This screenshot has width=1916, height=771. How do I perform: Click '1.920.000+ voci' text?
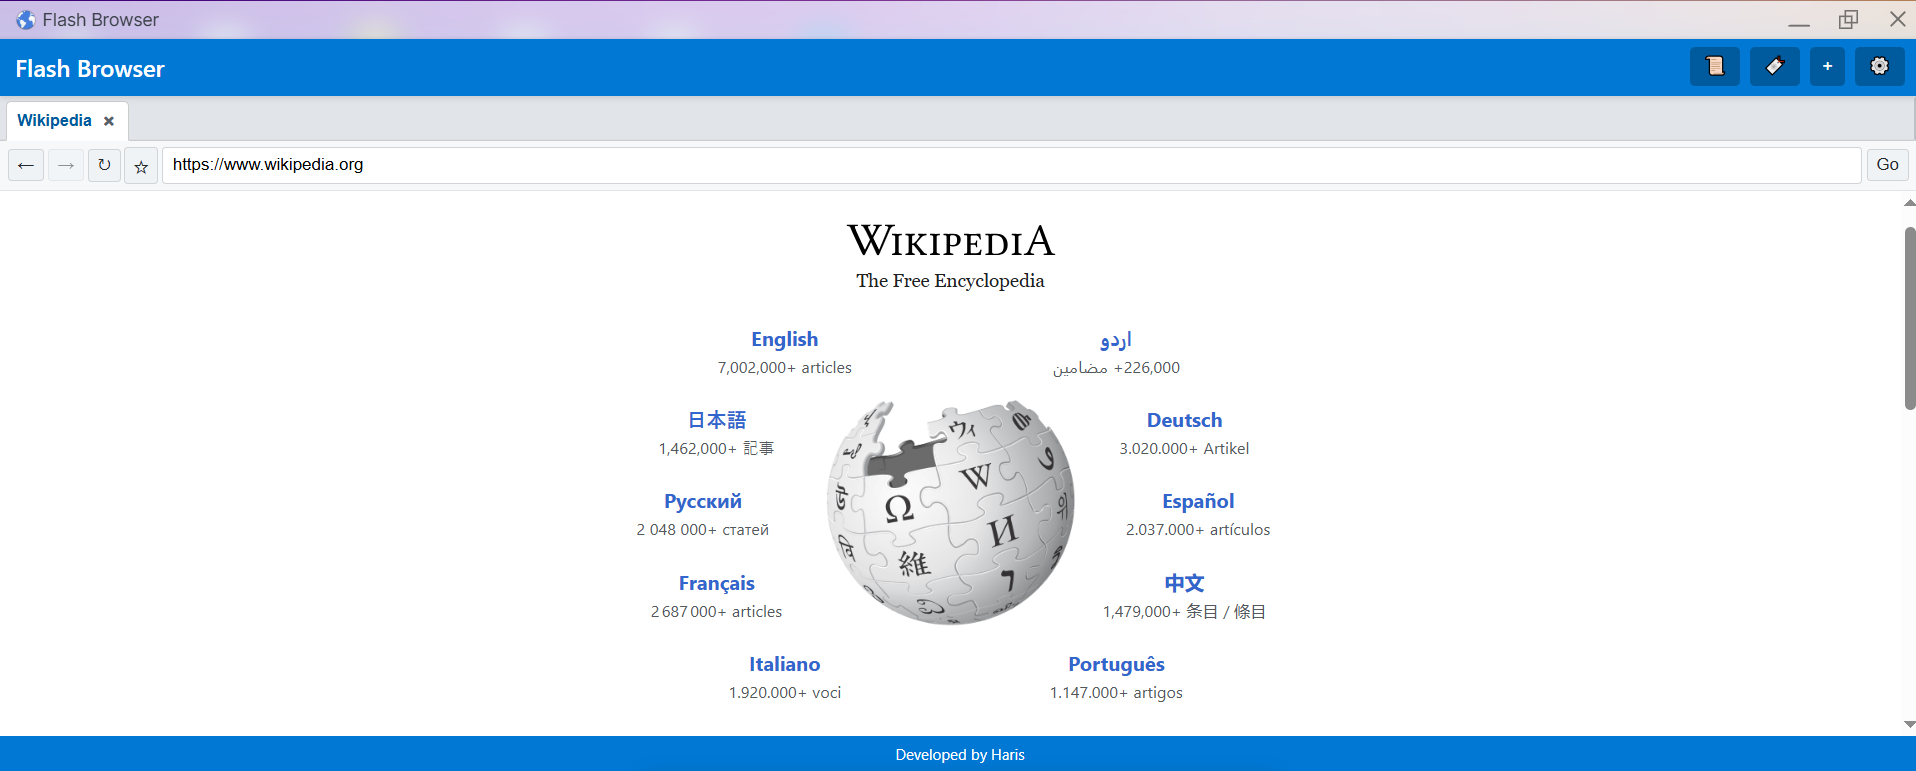point(785,693)
